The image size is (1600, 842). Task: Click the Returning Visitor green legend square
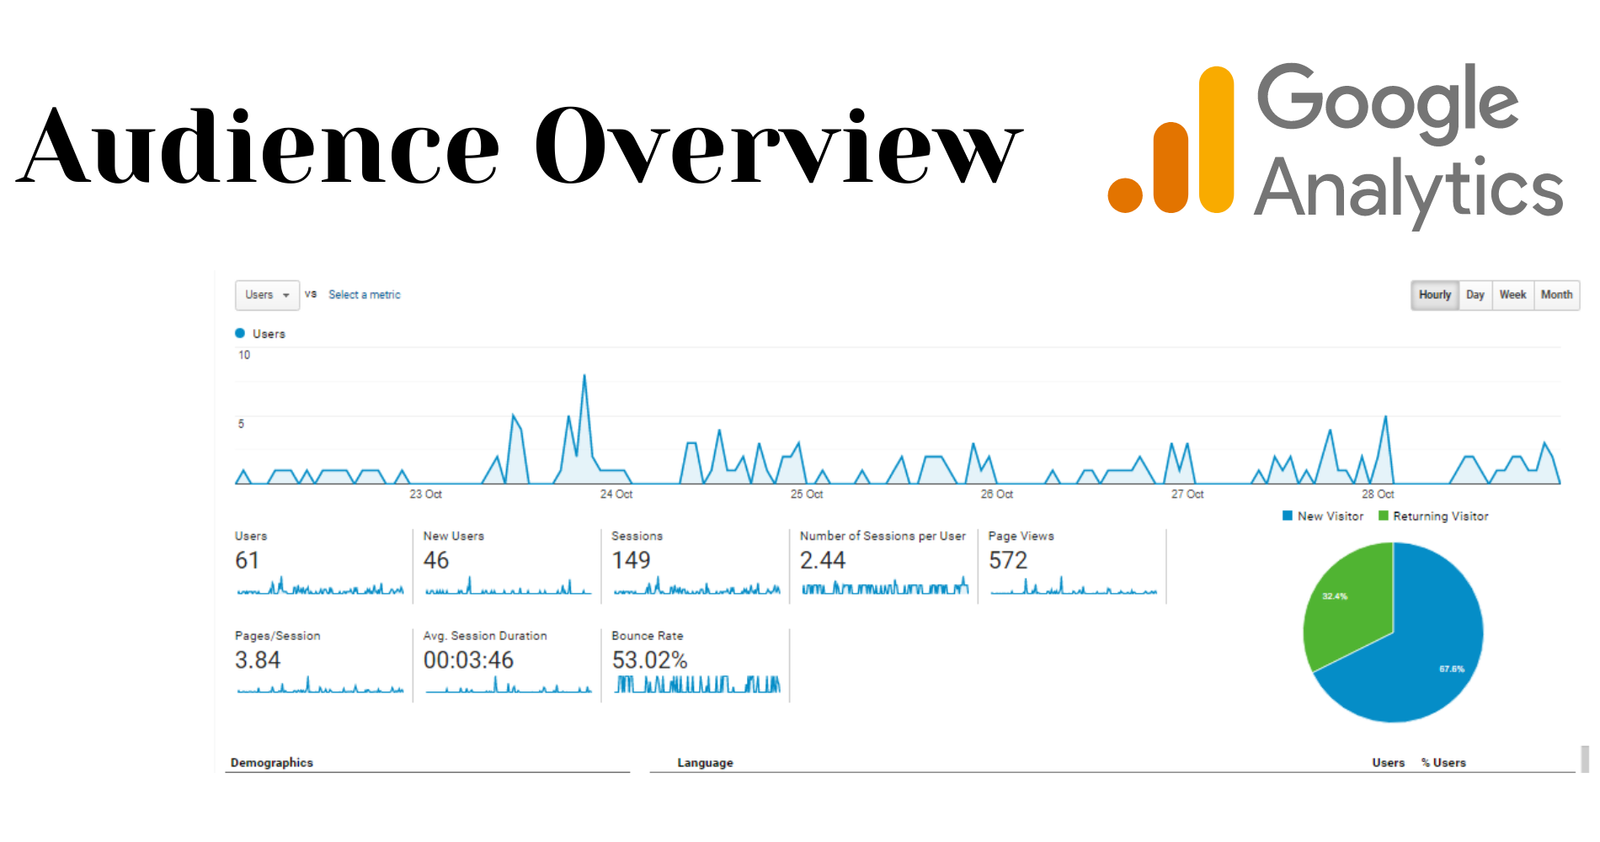pyautogui.click(x=1383, y=516)
